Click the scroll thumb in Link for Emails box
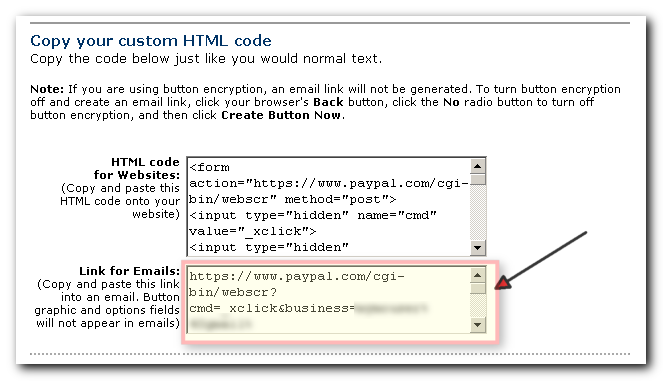The width and height of the screenshot is (663, 381). (x=477, y=289)
